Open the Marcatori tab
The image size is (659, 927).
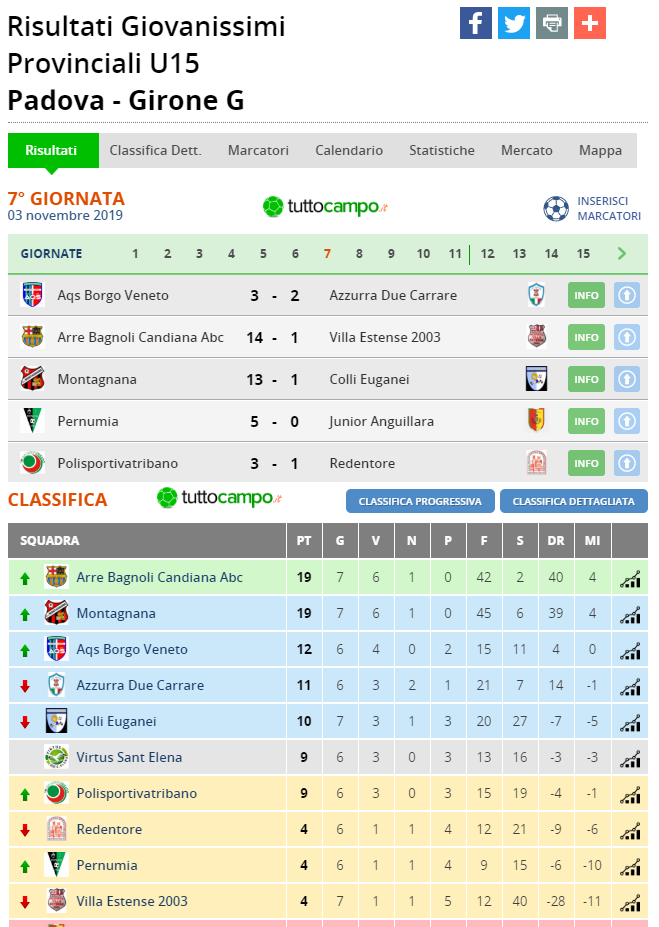258,150
